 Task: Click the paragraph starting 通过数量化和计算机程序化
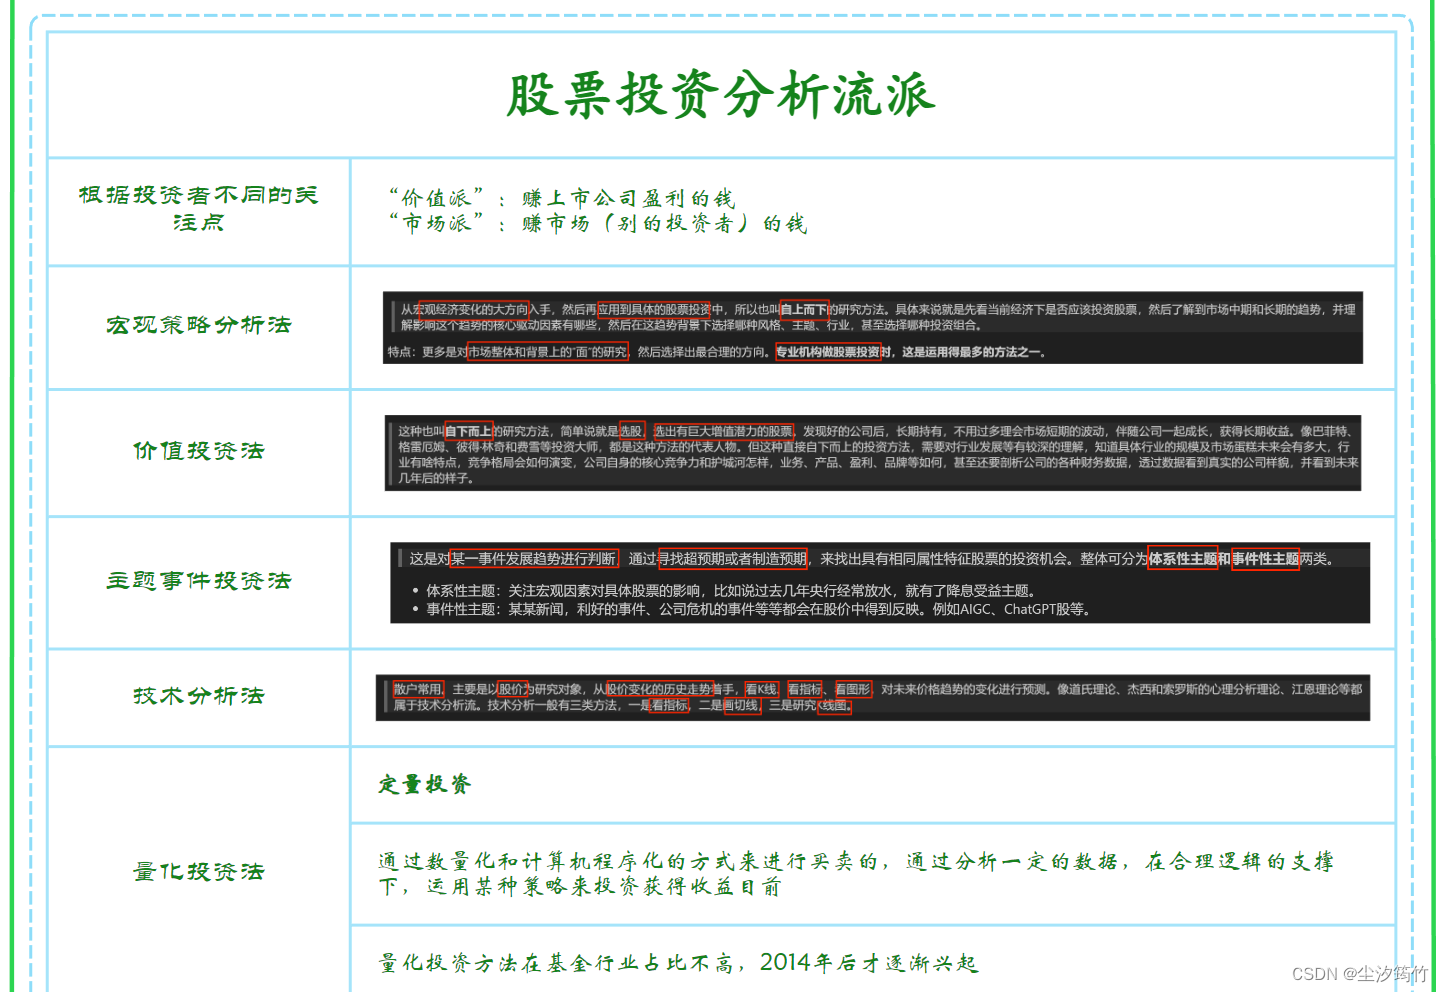pyautogui.click(x=856, y=873)
